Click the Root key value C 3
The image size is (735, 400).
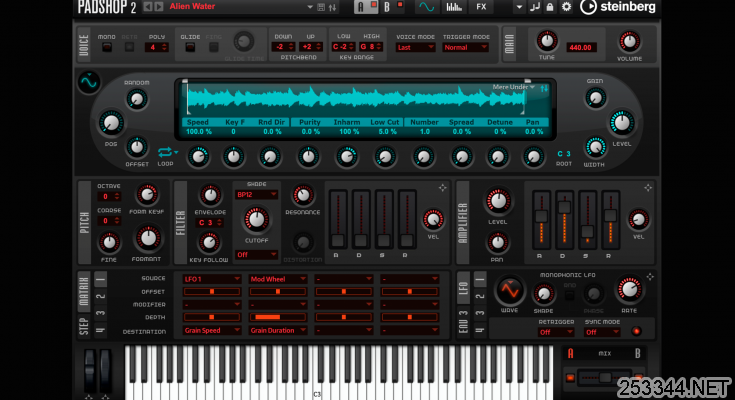(564, 153)
